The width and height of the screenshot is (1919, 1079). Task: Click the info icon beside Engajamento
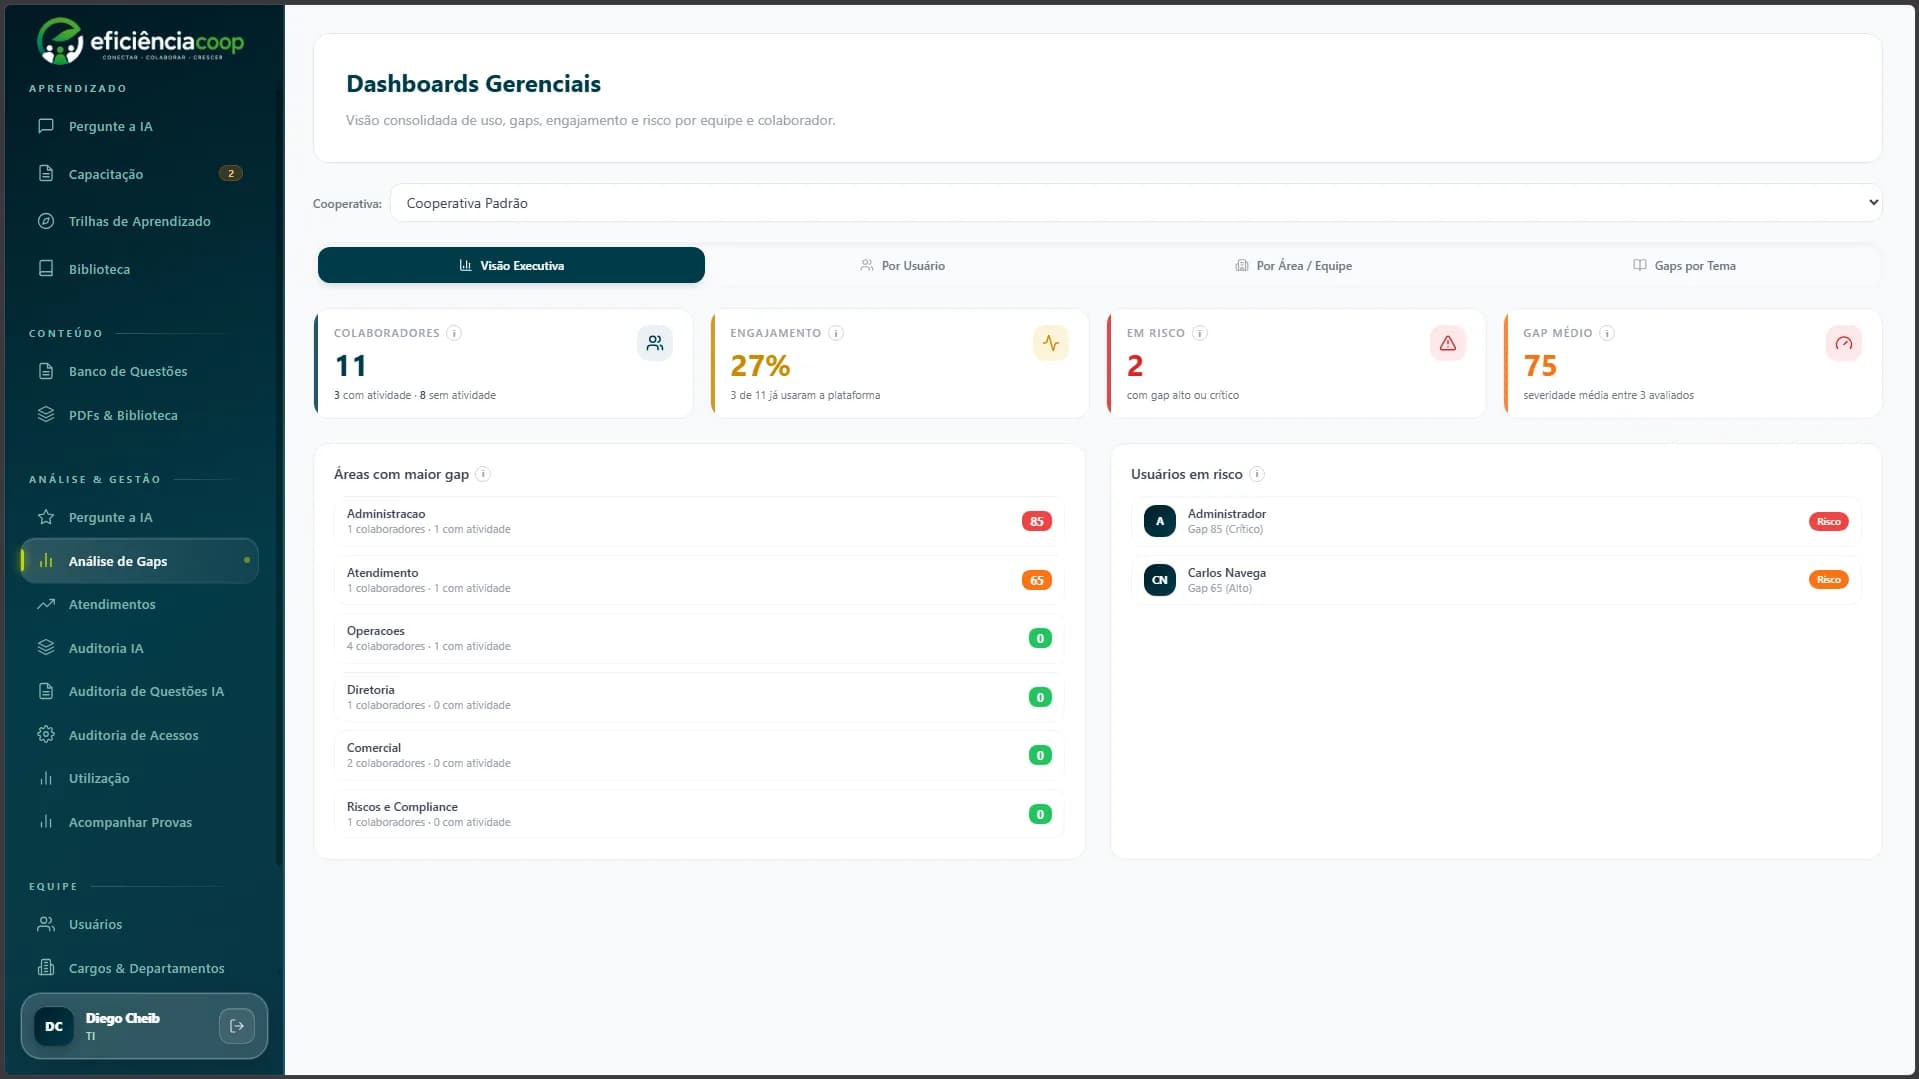click(x=836, y=333)
